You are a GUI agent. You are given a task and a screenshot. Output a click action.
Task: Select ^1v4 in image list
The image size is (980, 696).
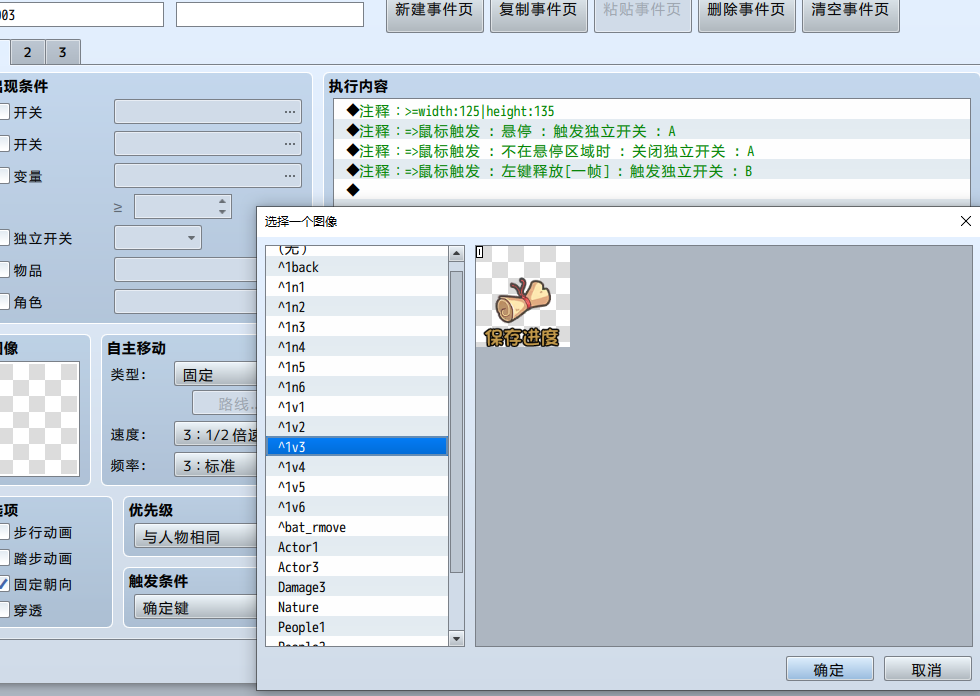[357, 467]
